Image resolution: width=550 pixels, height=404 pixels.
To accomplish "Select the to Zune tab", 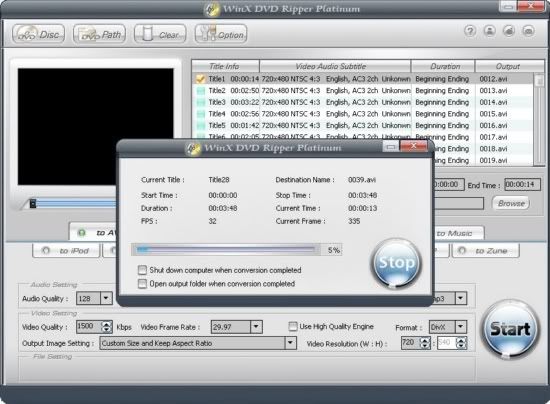I will click(x=485, y=251).
